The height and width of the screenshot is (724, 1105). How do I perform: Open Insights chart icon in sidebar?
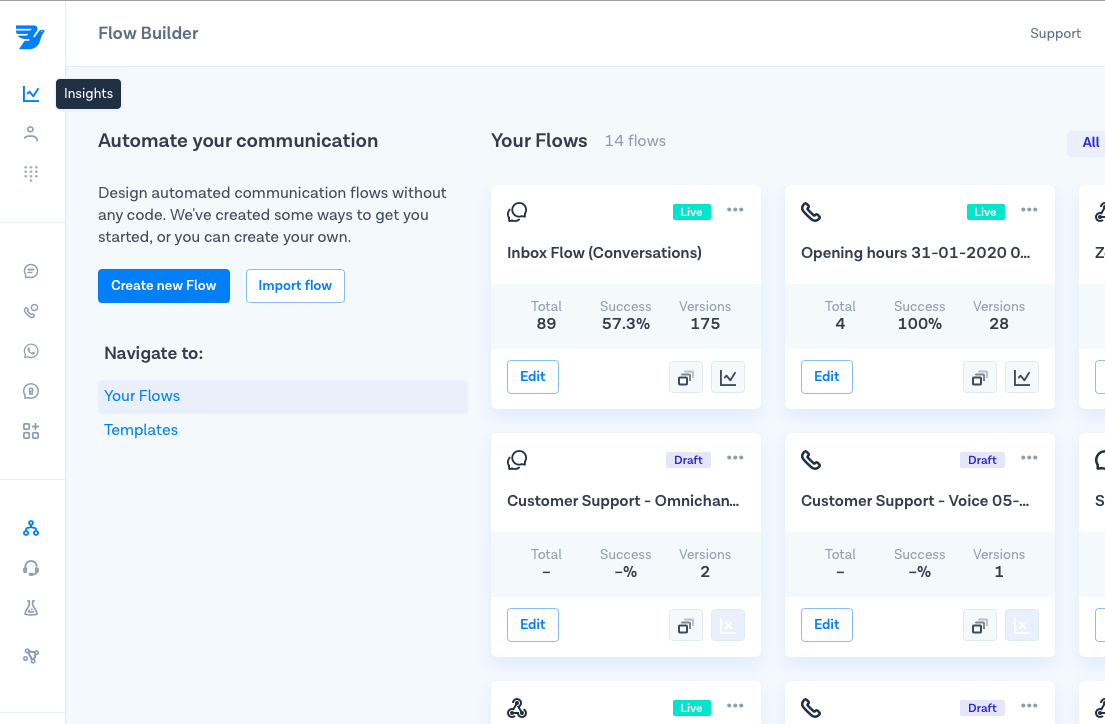31,94
